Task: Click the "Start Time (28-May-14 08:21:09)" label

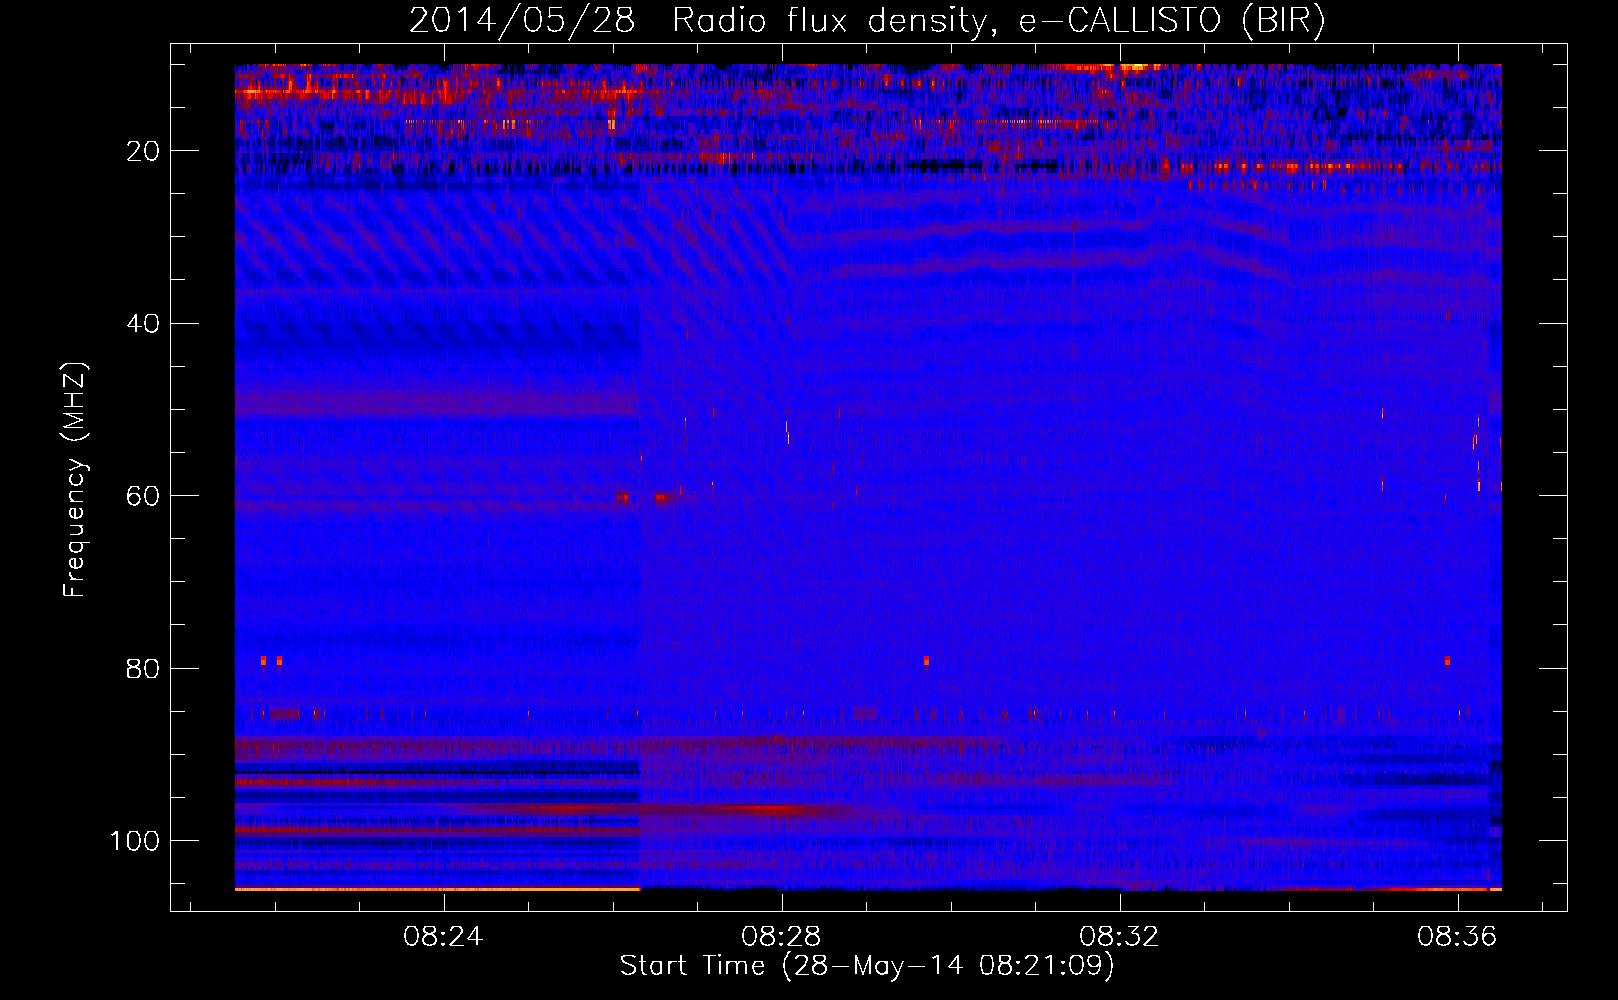Action: coord(867,966)
